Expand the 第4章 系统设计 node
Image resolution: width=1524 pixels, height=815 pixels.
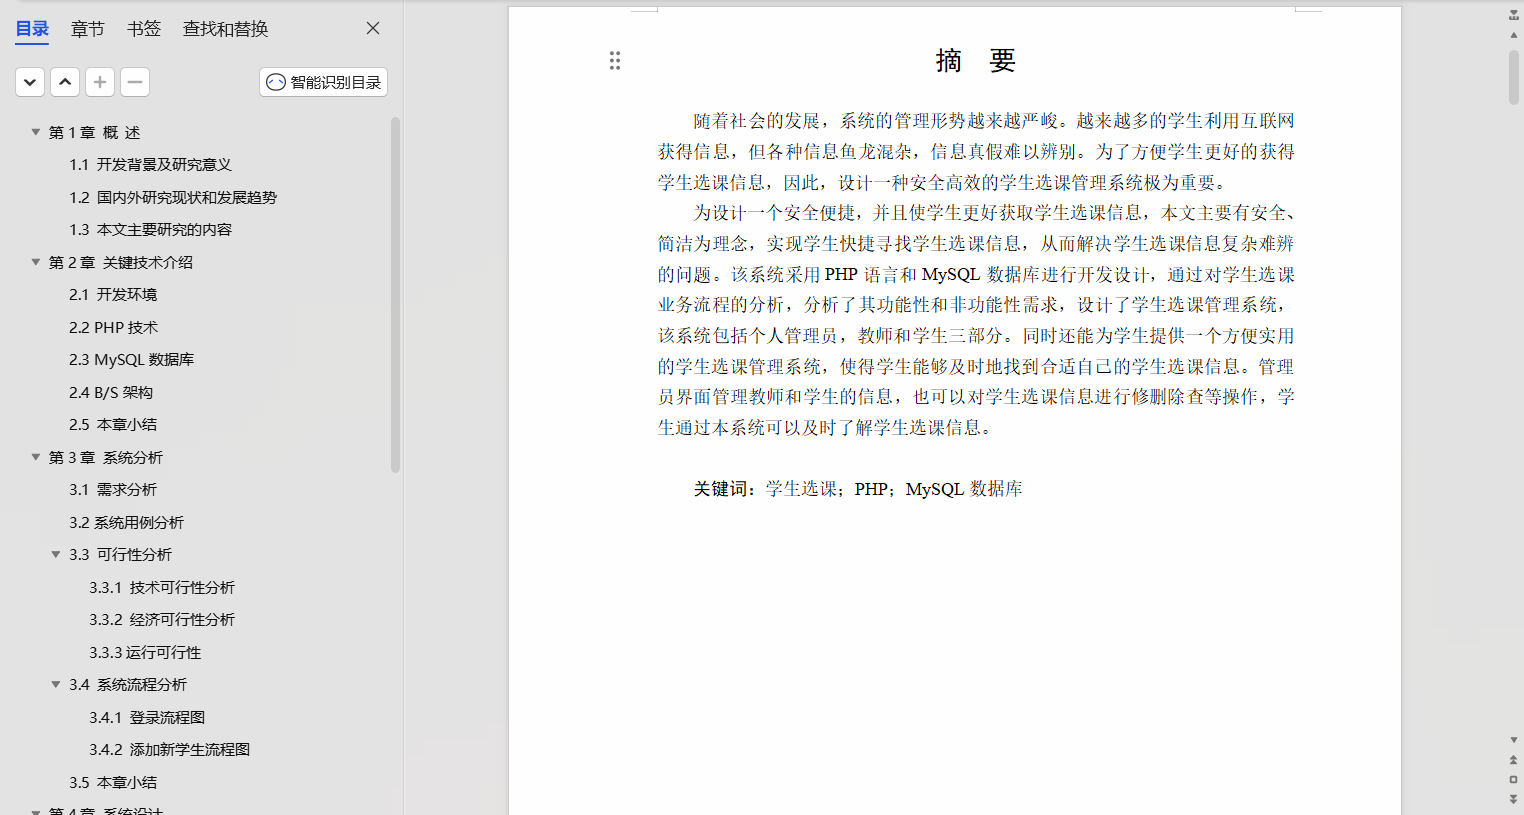click(35, 813)
